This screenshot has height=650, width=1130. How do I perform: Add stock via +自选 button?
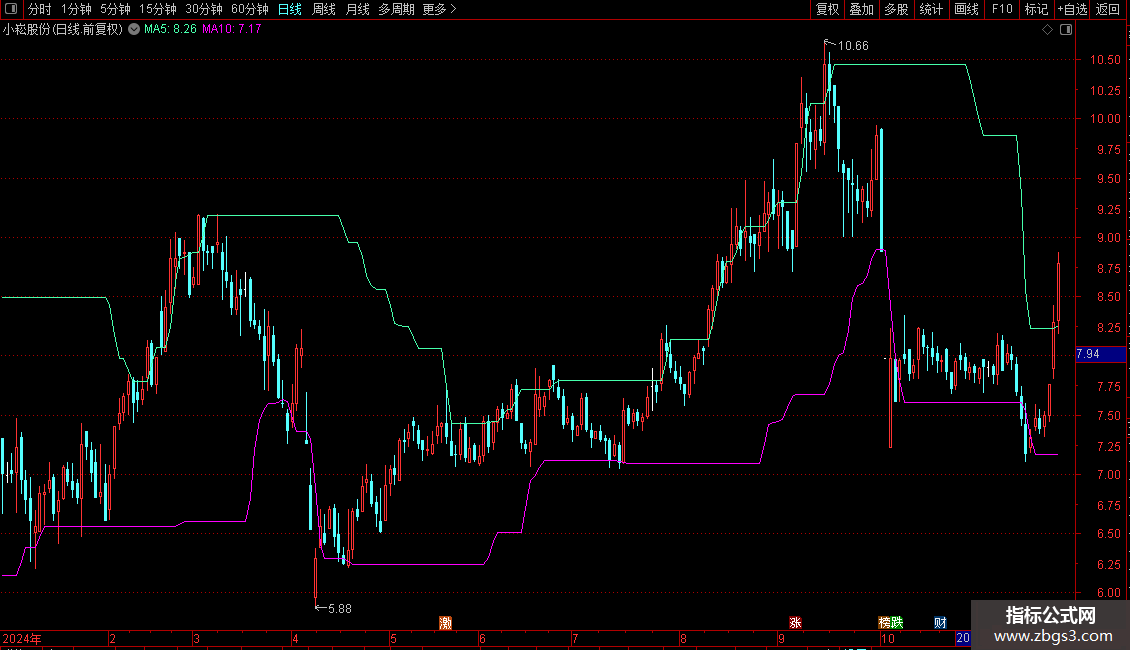click(1072, 9)
